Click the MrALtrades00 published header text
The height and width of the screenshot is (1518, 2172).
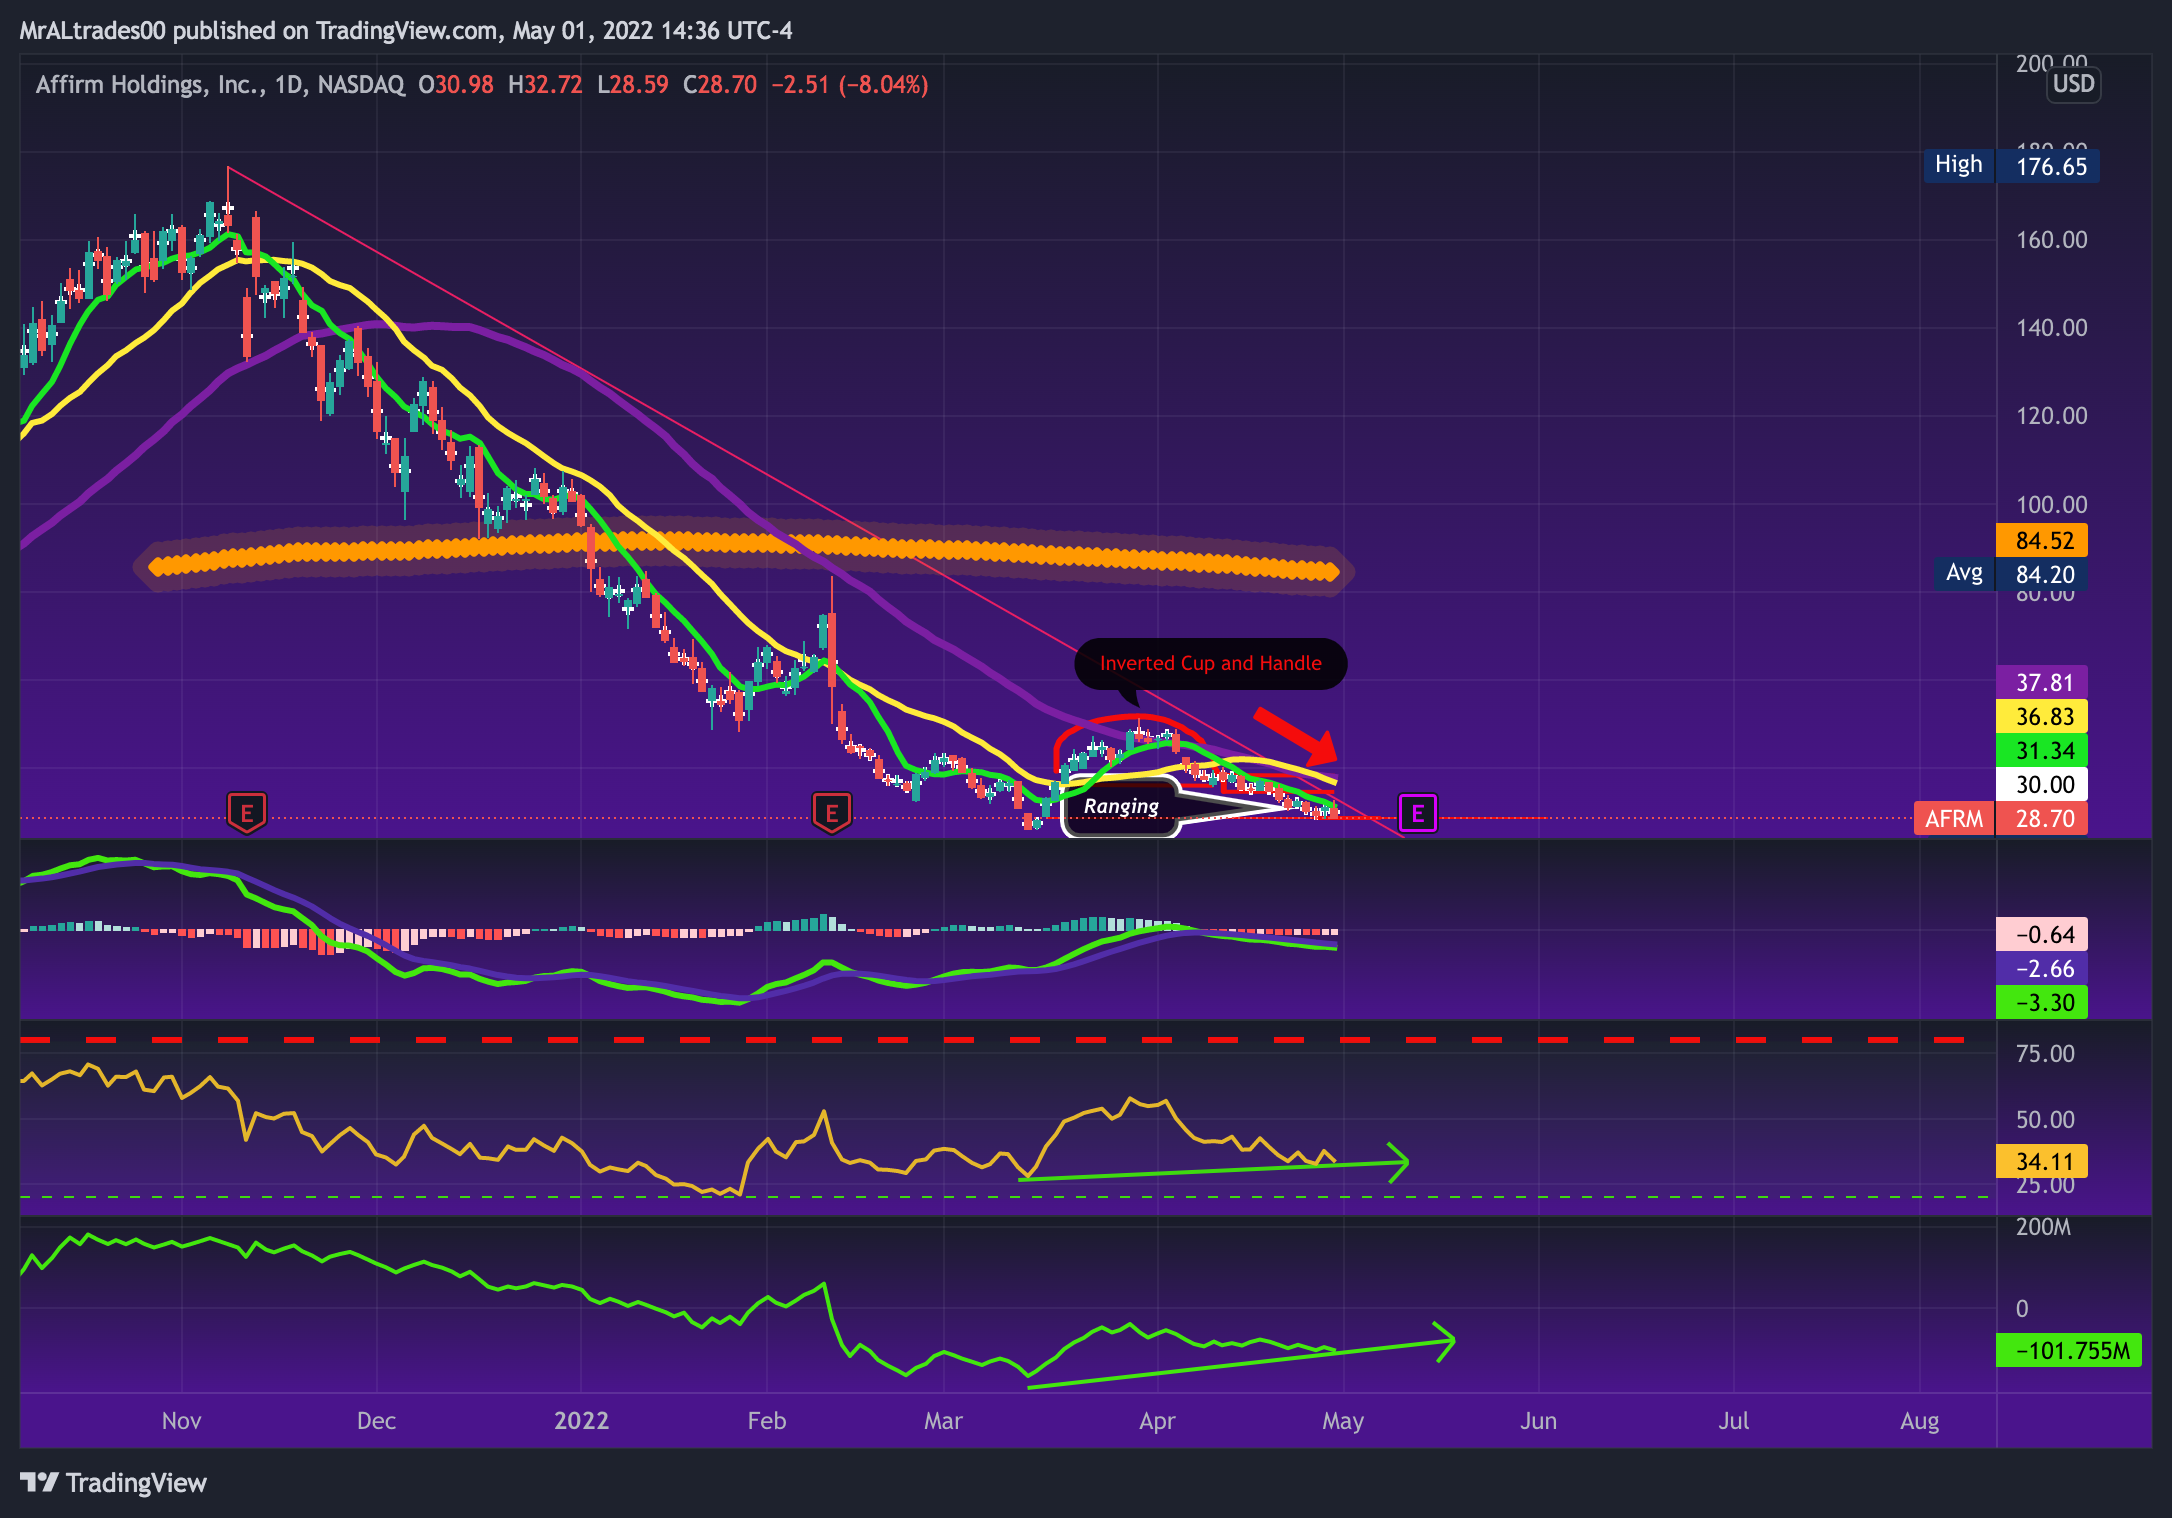(x=405, y=30)
